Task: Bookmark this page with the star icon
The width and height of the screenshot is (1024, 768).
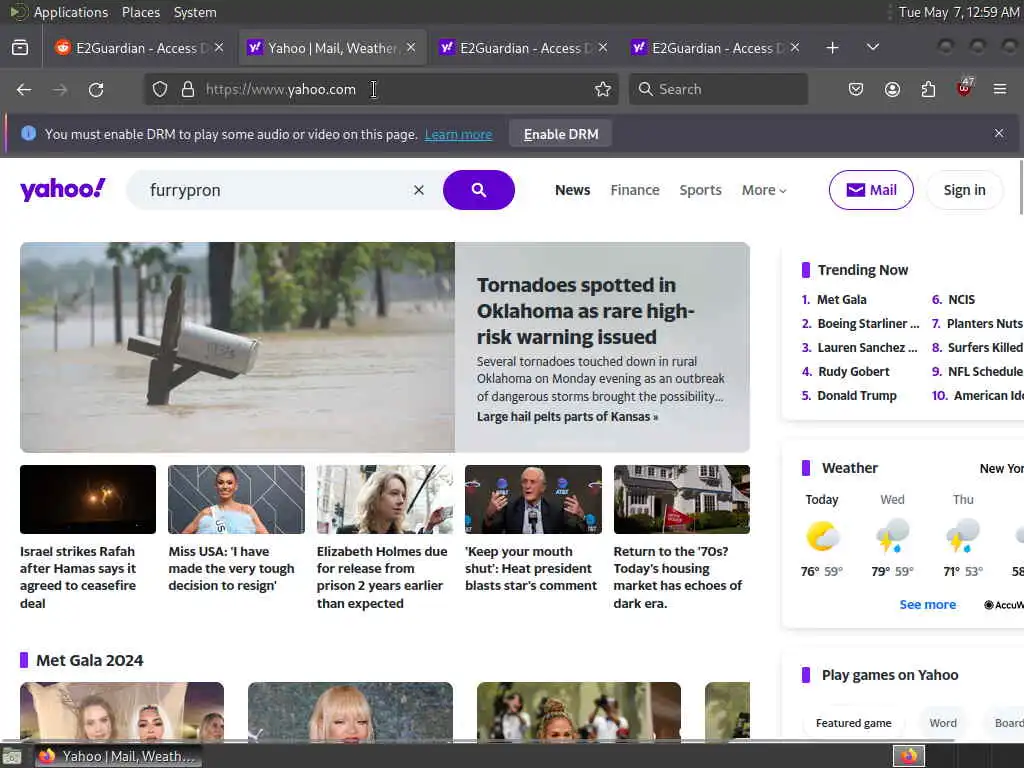Action: tap(603, 89)
